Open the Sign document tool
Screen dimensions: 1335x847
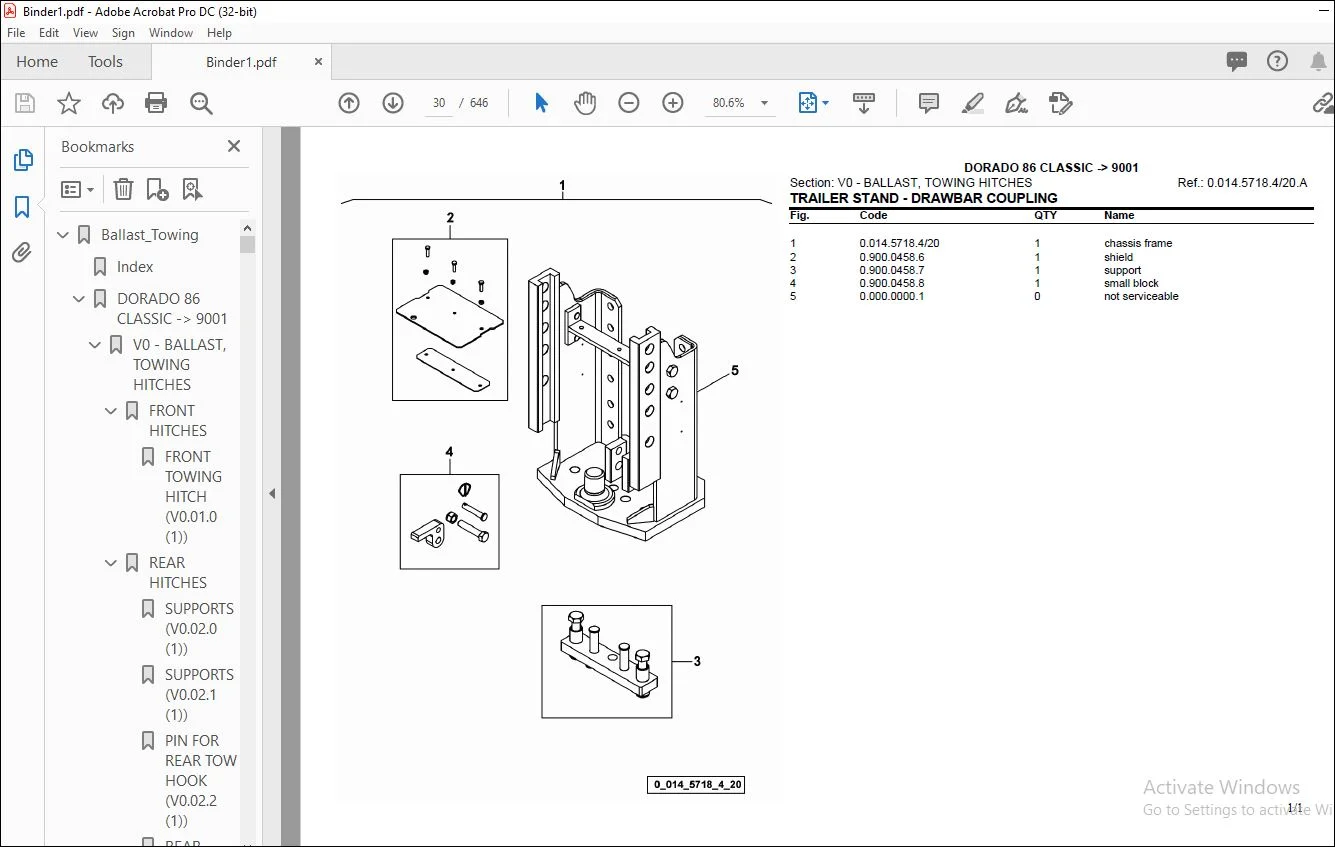tap(1017, 103)
